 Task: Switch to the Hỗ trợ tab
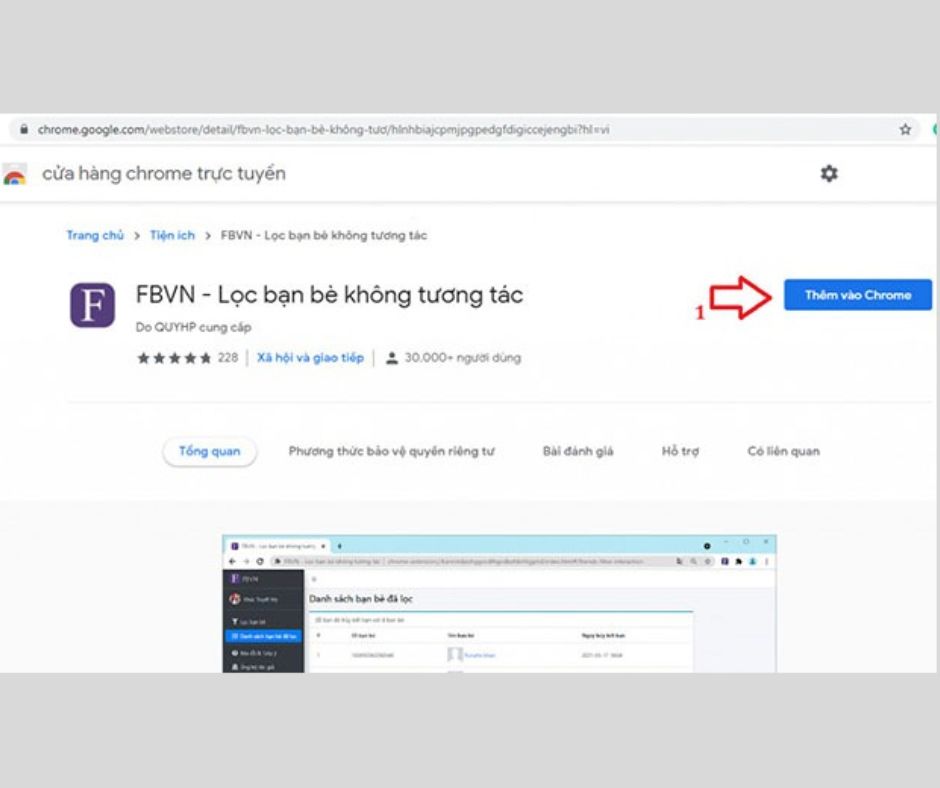coord(680,451)
